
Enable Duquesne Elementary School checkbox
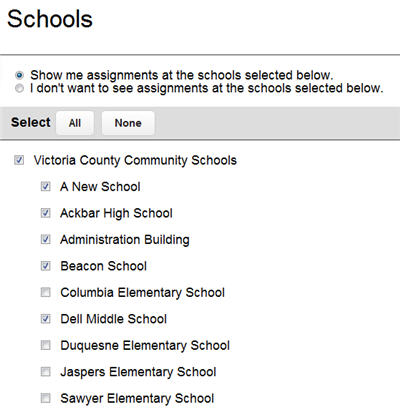(x=46, y=345)
